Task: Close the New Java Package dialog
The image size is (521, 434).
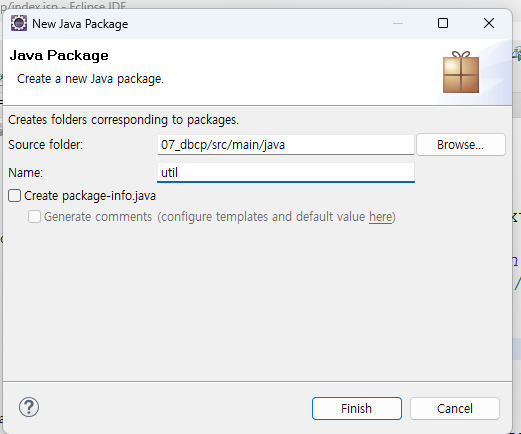Action: (x=489, y=23)
